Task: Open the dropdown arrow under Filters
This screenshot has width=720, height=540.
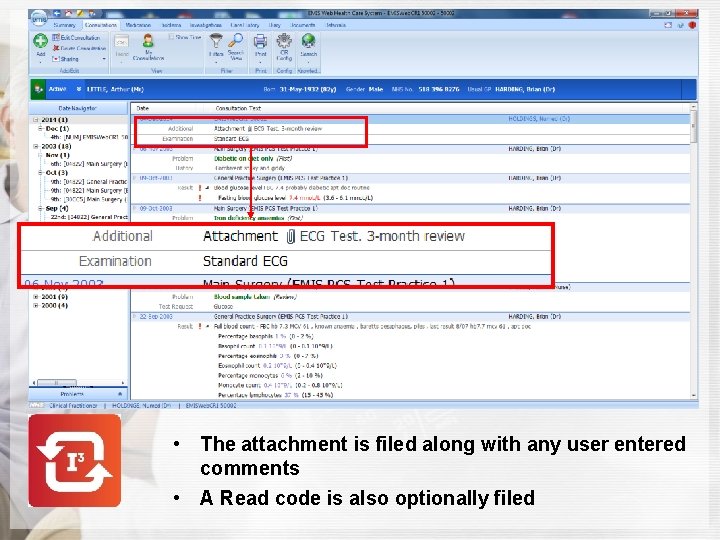Action: click(x=215, y=62)
